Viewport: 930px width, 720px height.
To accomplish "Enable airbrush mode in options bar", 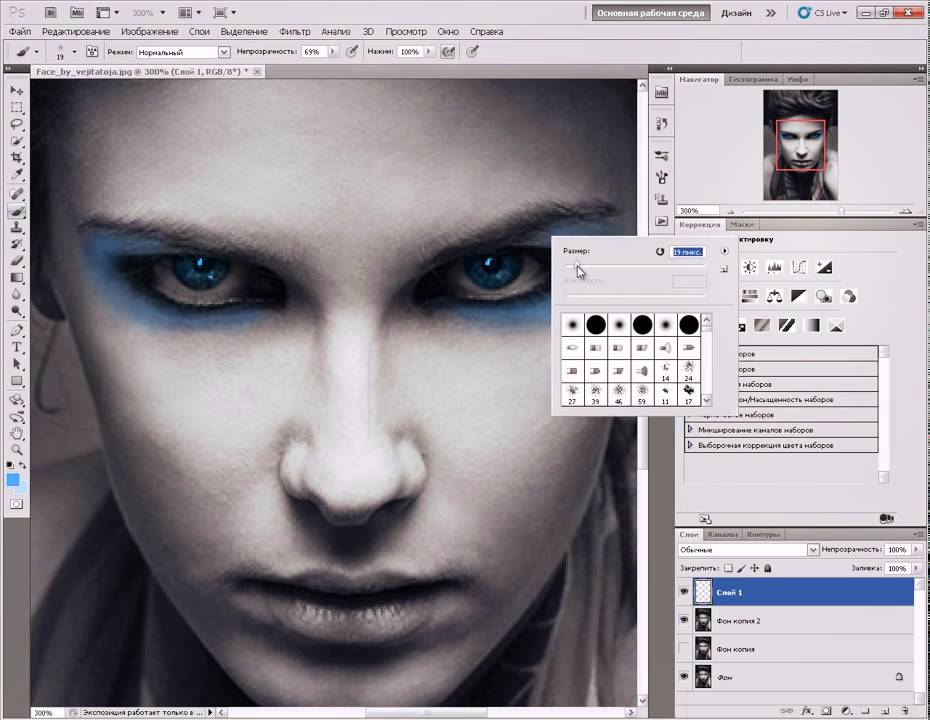I will [448, 52].
